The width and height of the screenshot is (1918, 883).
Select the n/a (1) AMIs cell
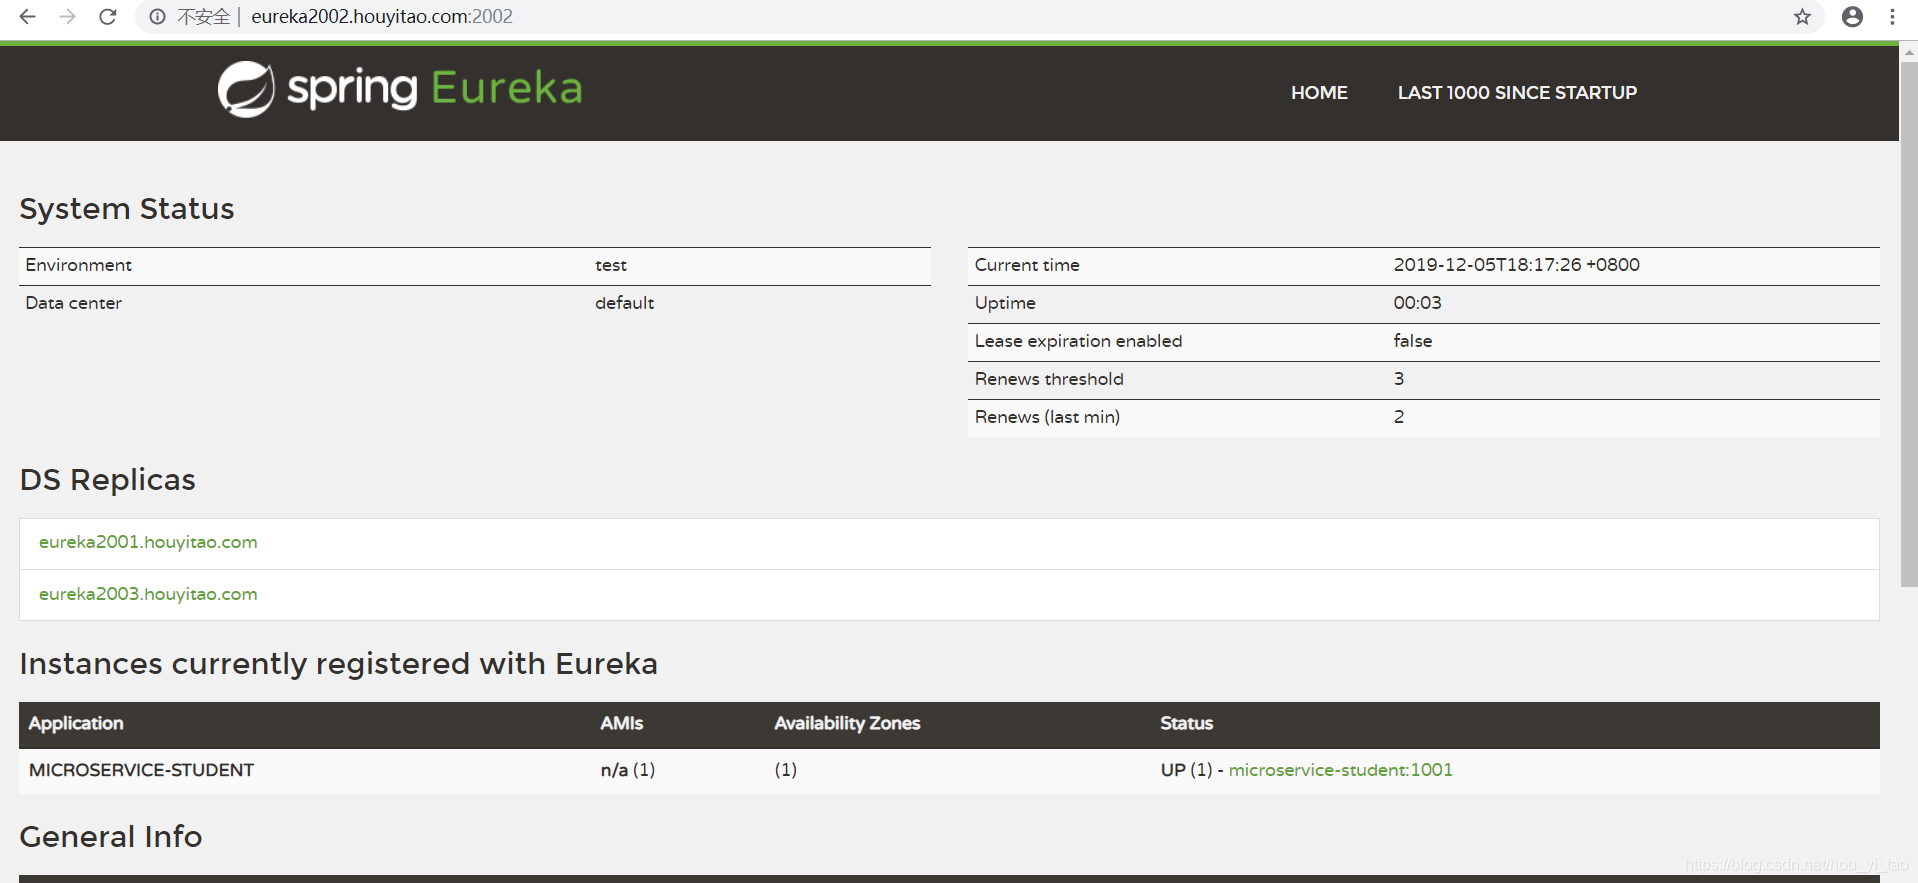point(628,770)
